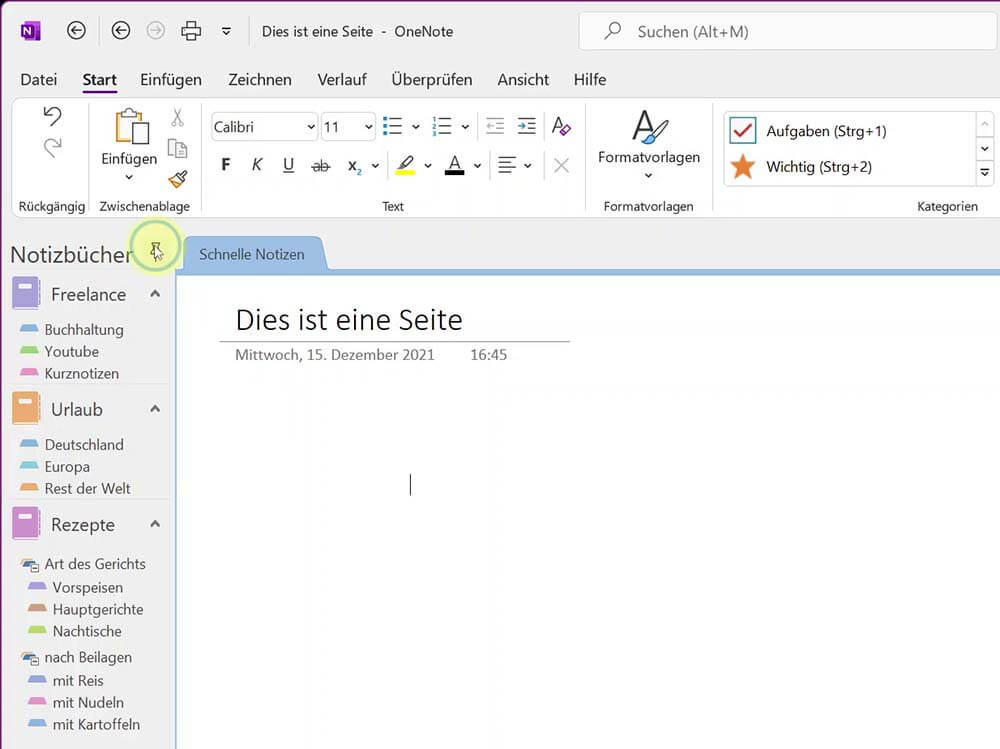The width and height of the screenshot is (1000, 749).
Task: Select the format painter brush
Action: pyautogui.click(x=177, y=179)
